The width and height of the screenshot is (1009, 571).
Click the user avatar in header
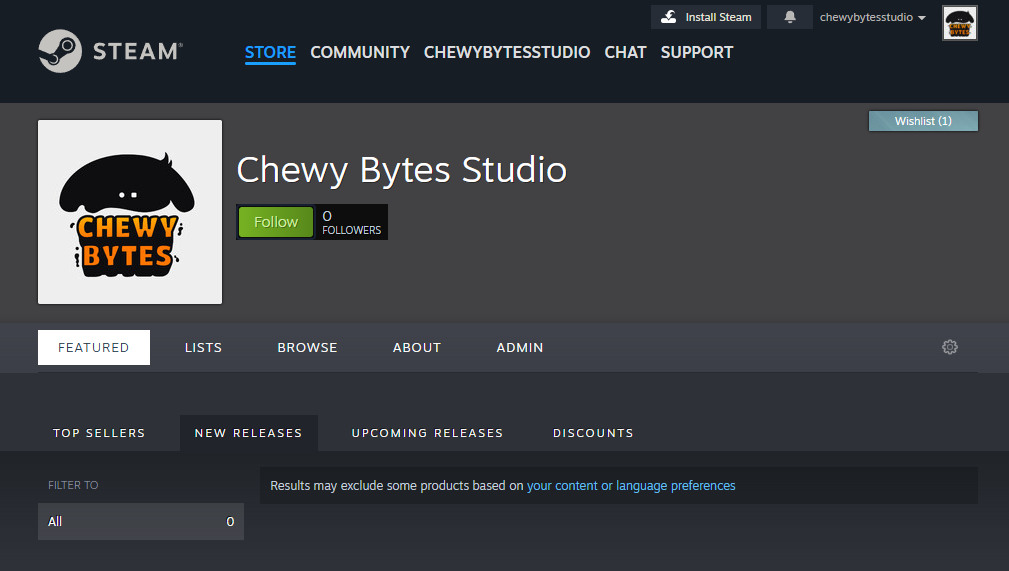pyautogui.click(x=959, y=23)
